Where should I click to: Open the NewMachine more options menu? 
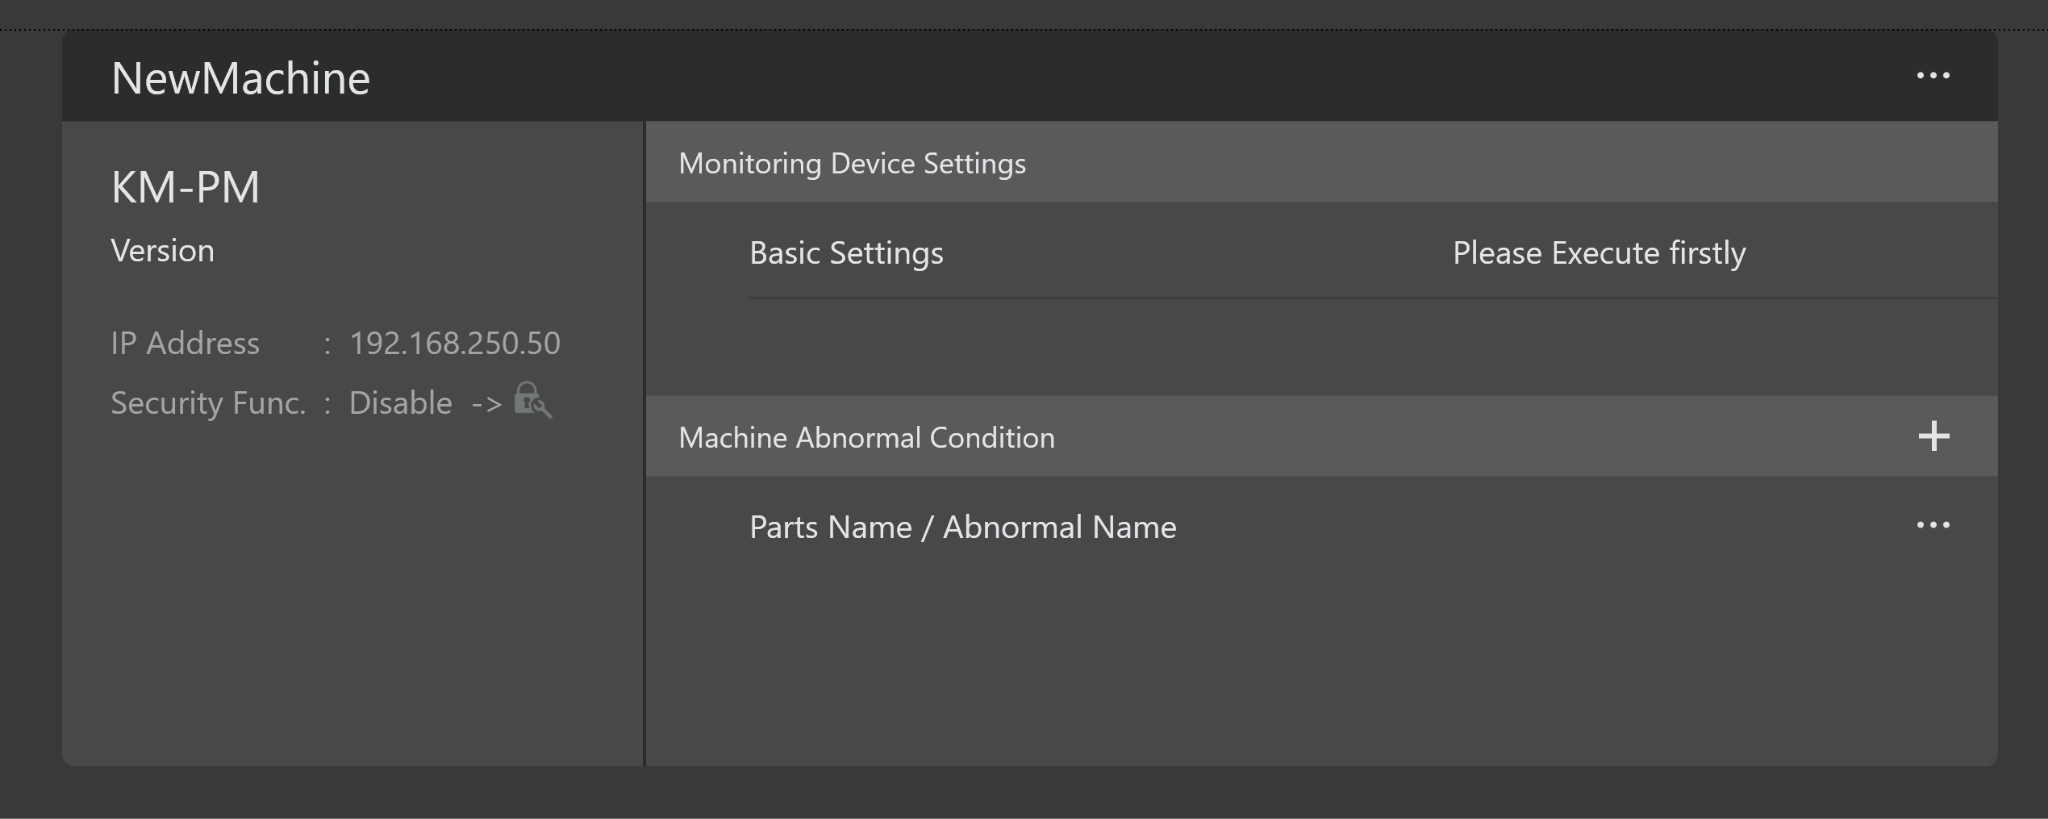pyautogui.click(x=1932, y=76)
